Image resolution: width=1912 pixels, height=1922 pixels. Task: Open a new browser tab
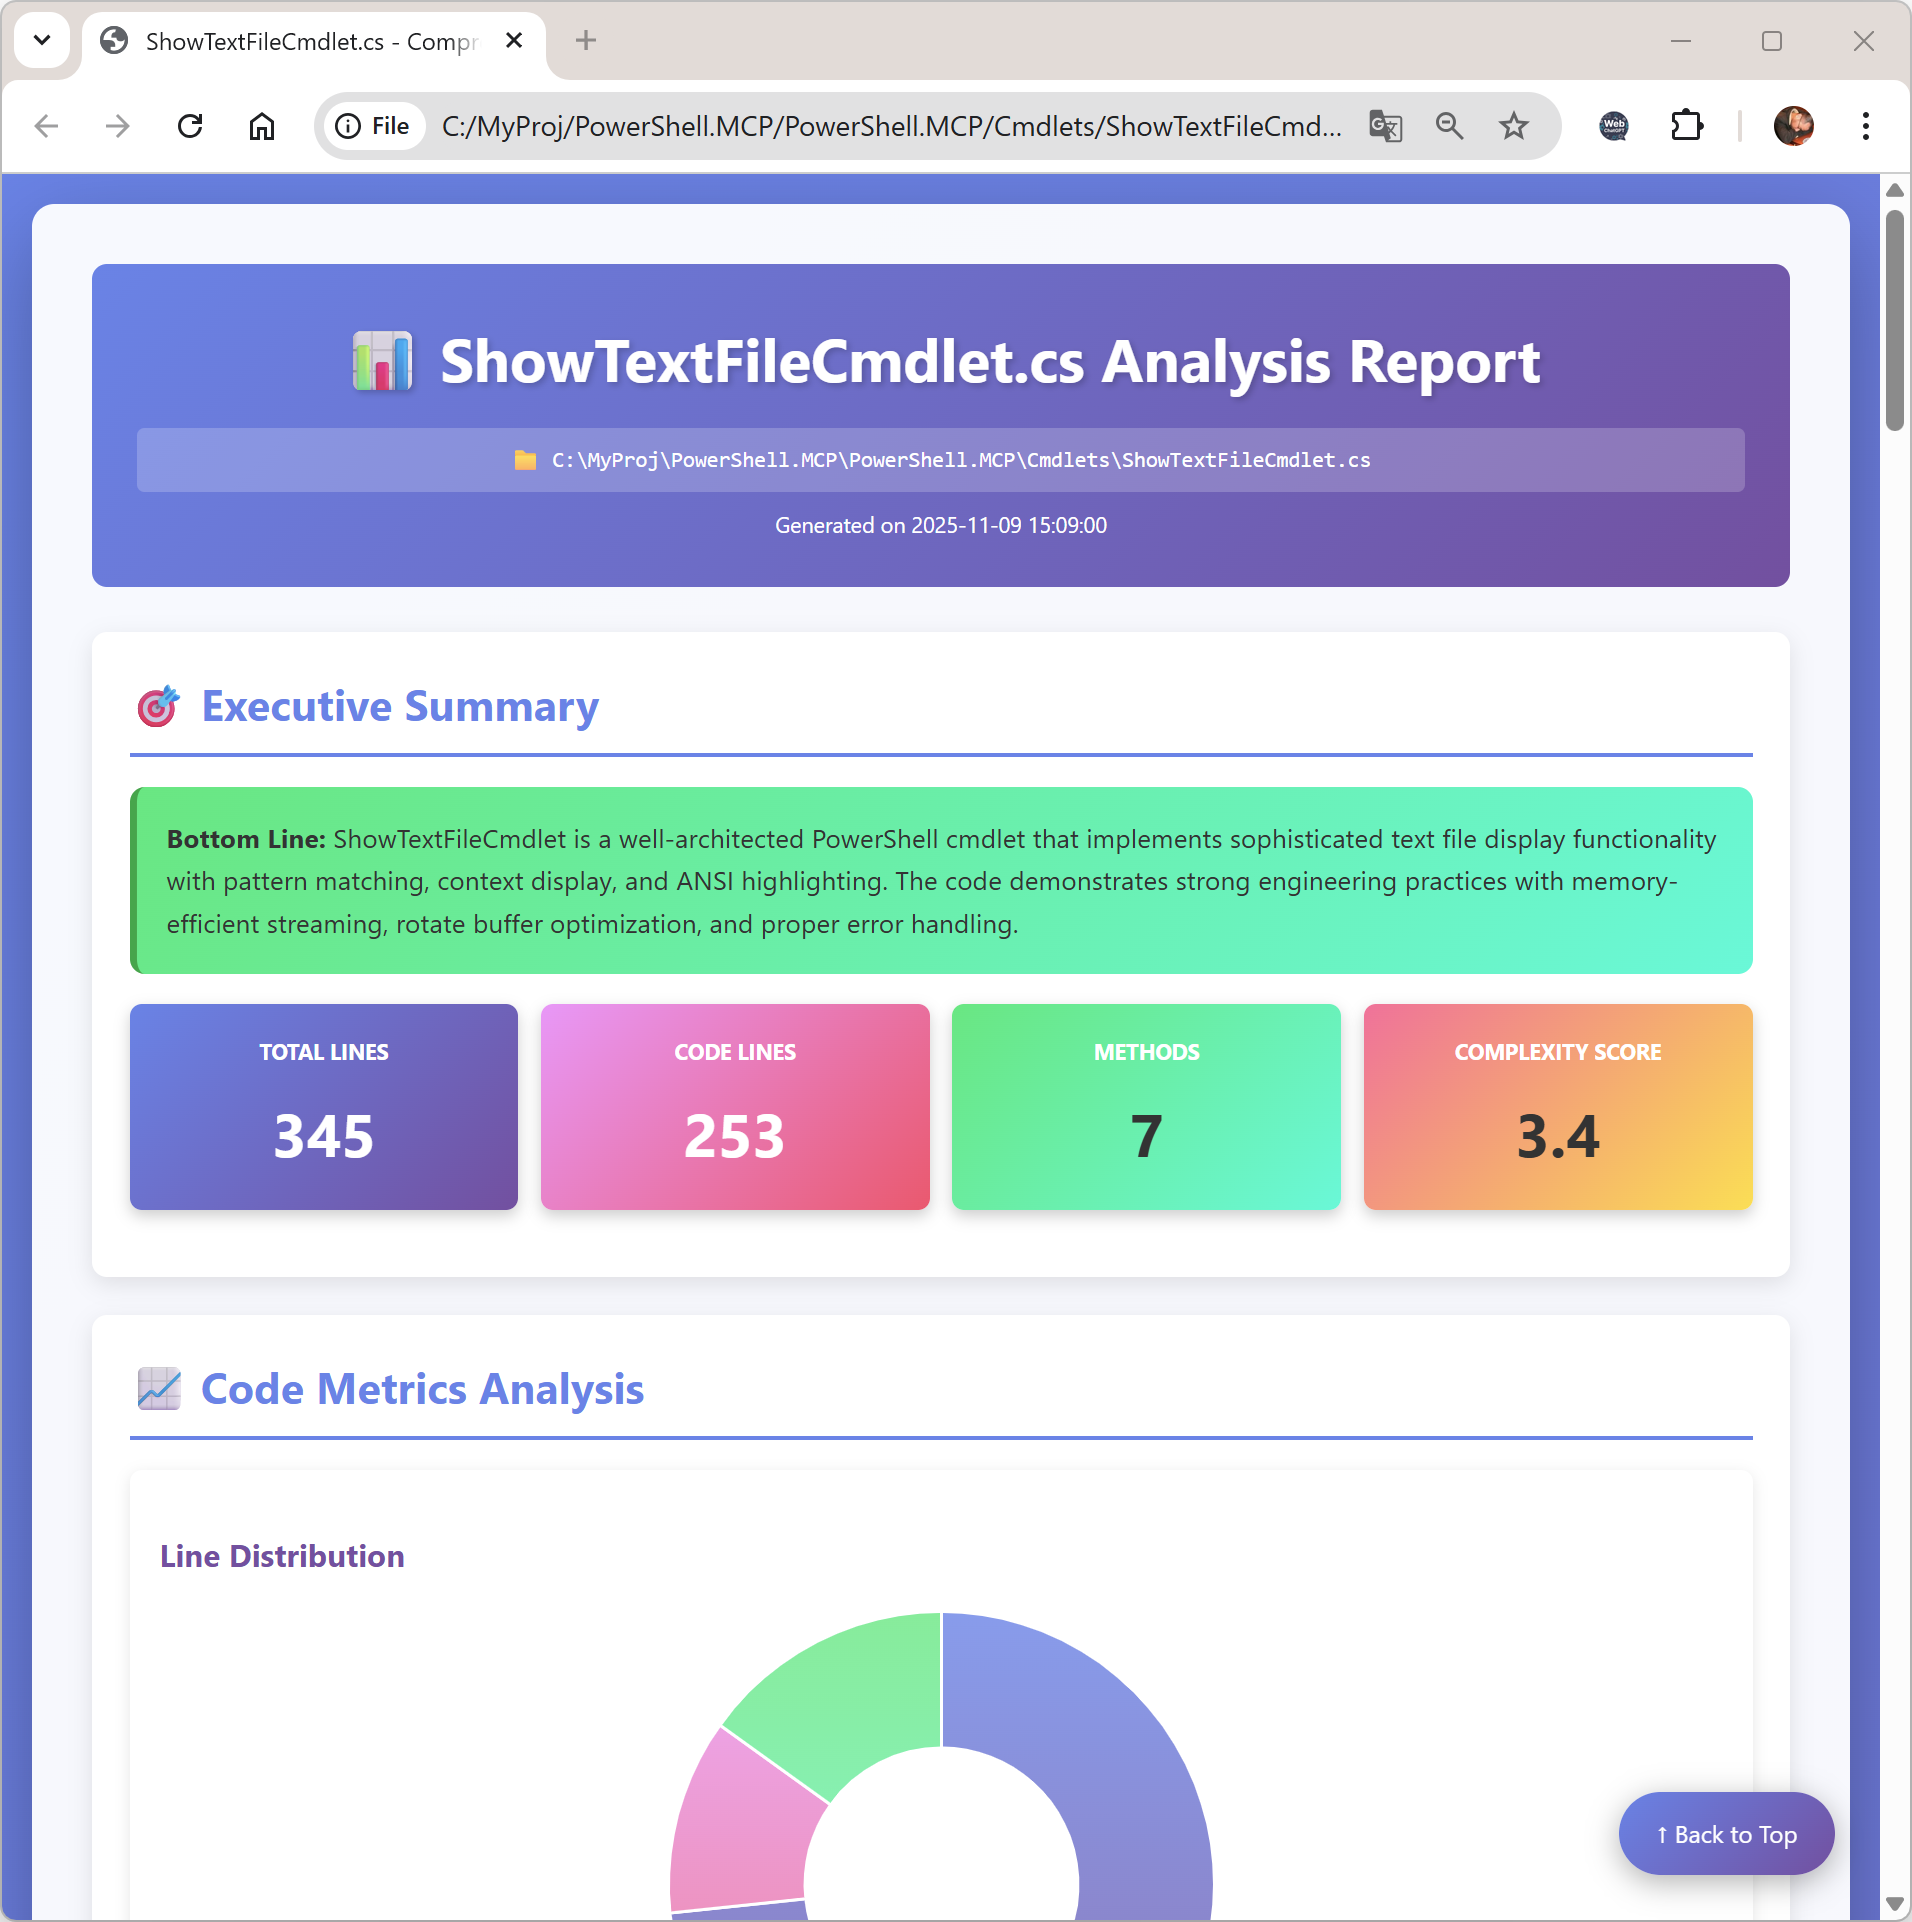coord(586,40)
